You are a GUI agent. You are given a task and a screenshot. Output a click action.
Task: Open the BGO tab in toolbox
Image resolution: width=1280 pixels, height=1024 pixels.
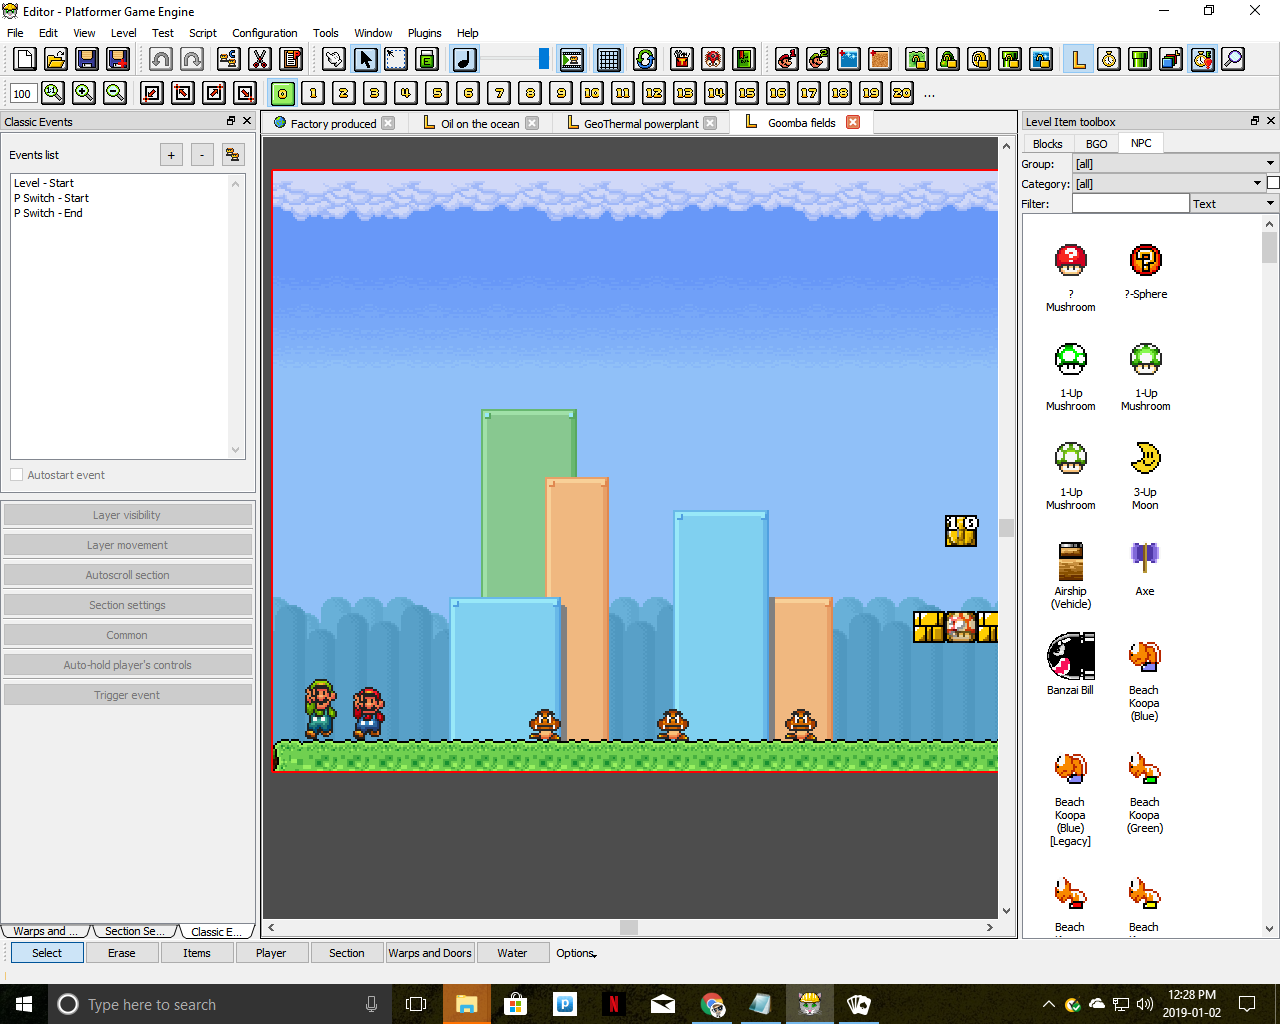(1096, 144)
